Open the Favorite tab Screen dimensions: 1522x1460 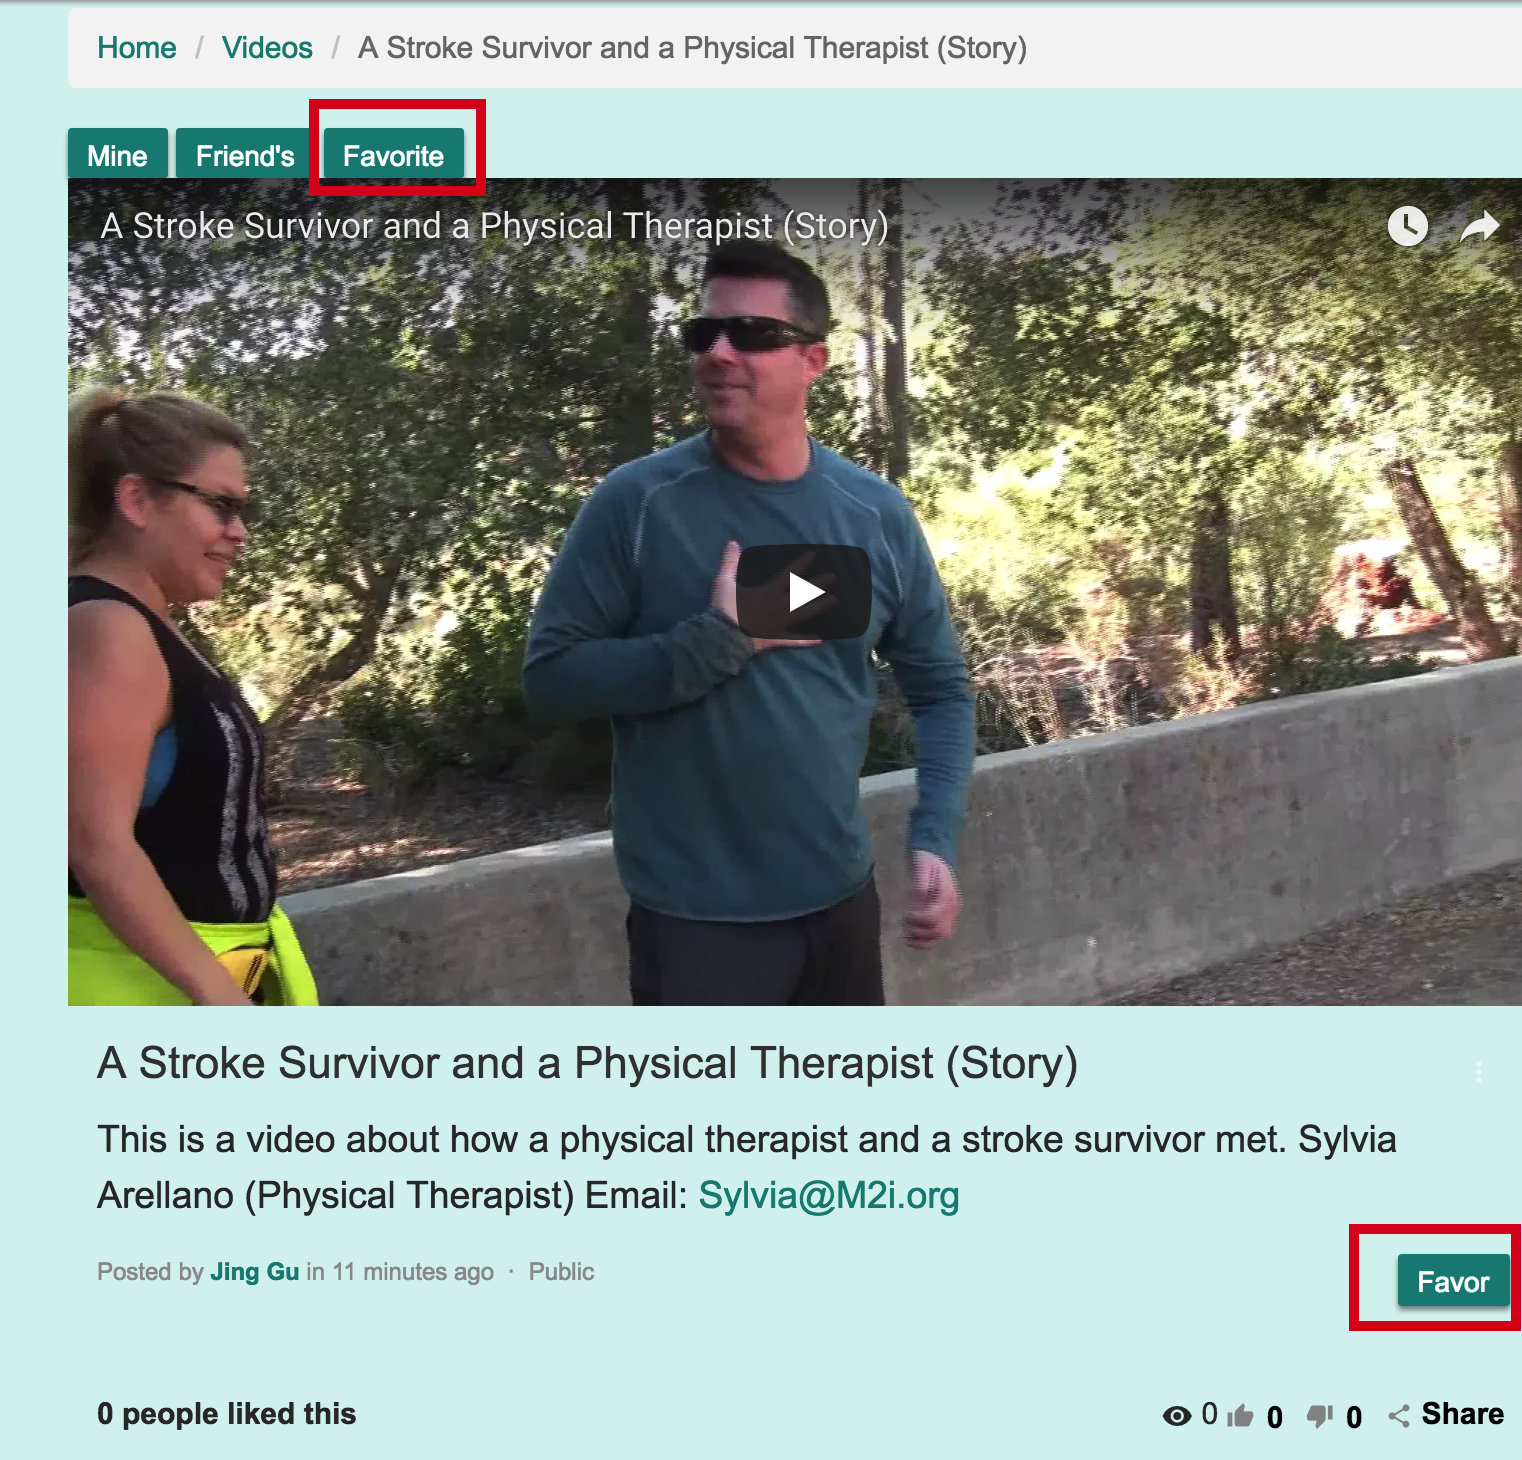(393, 154)
